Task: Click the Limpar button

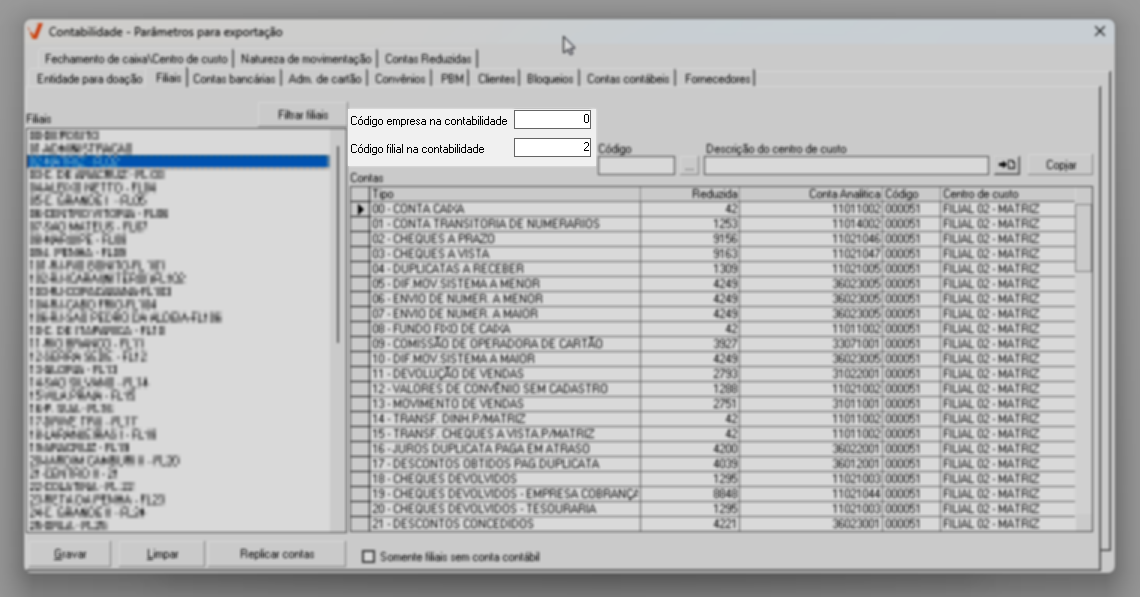Action: coord(162,554)
